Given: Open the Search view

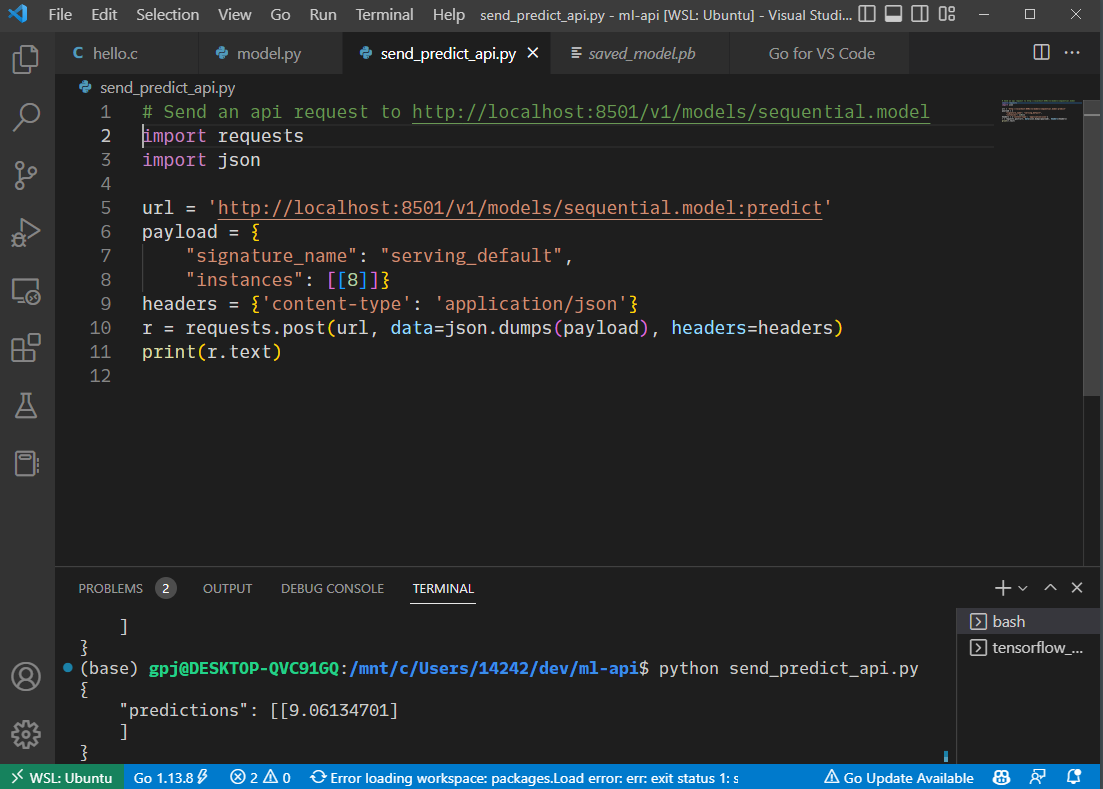Looking at the screenshot, I should point(26,117).
